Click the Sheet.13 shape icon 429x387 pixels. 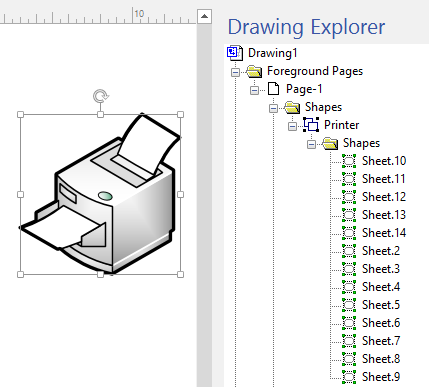[349, 215]
